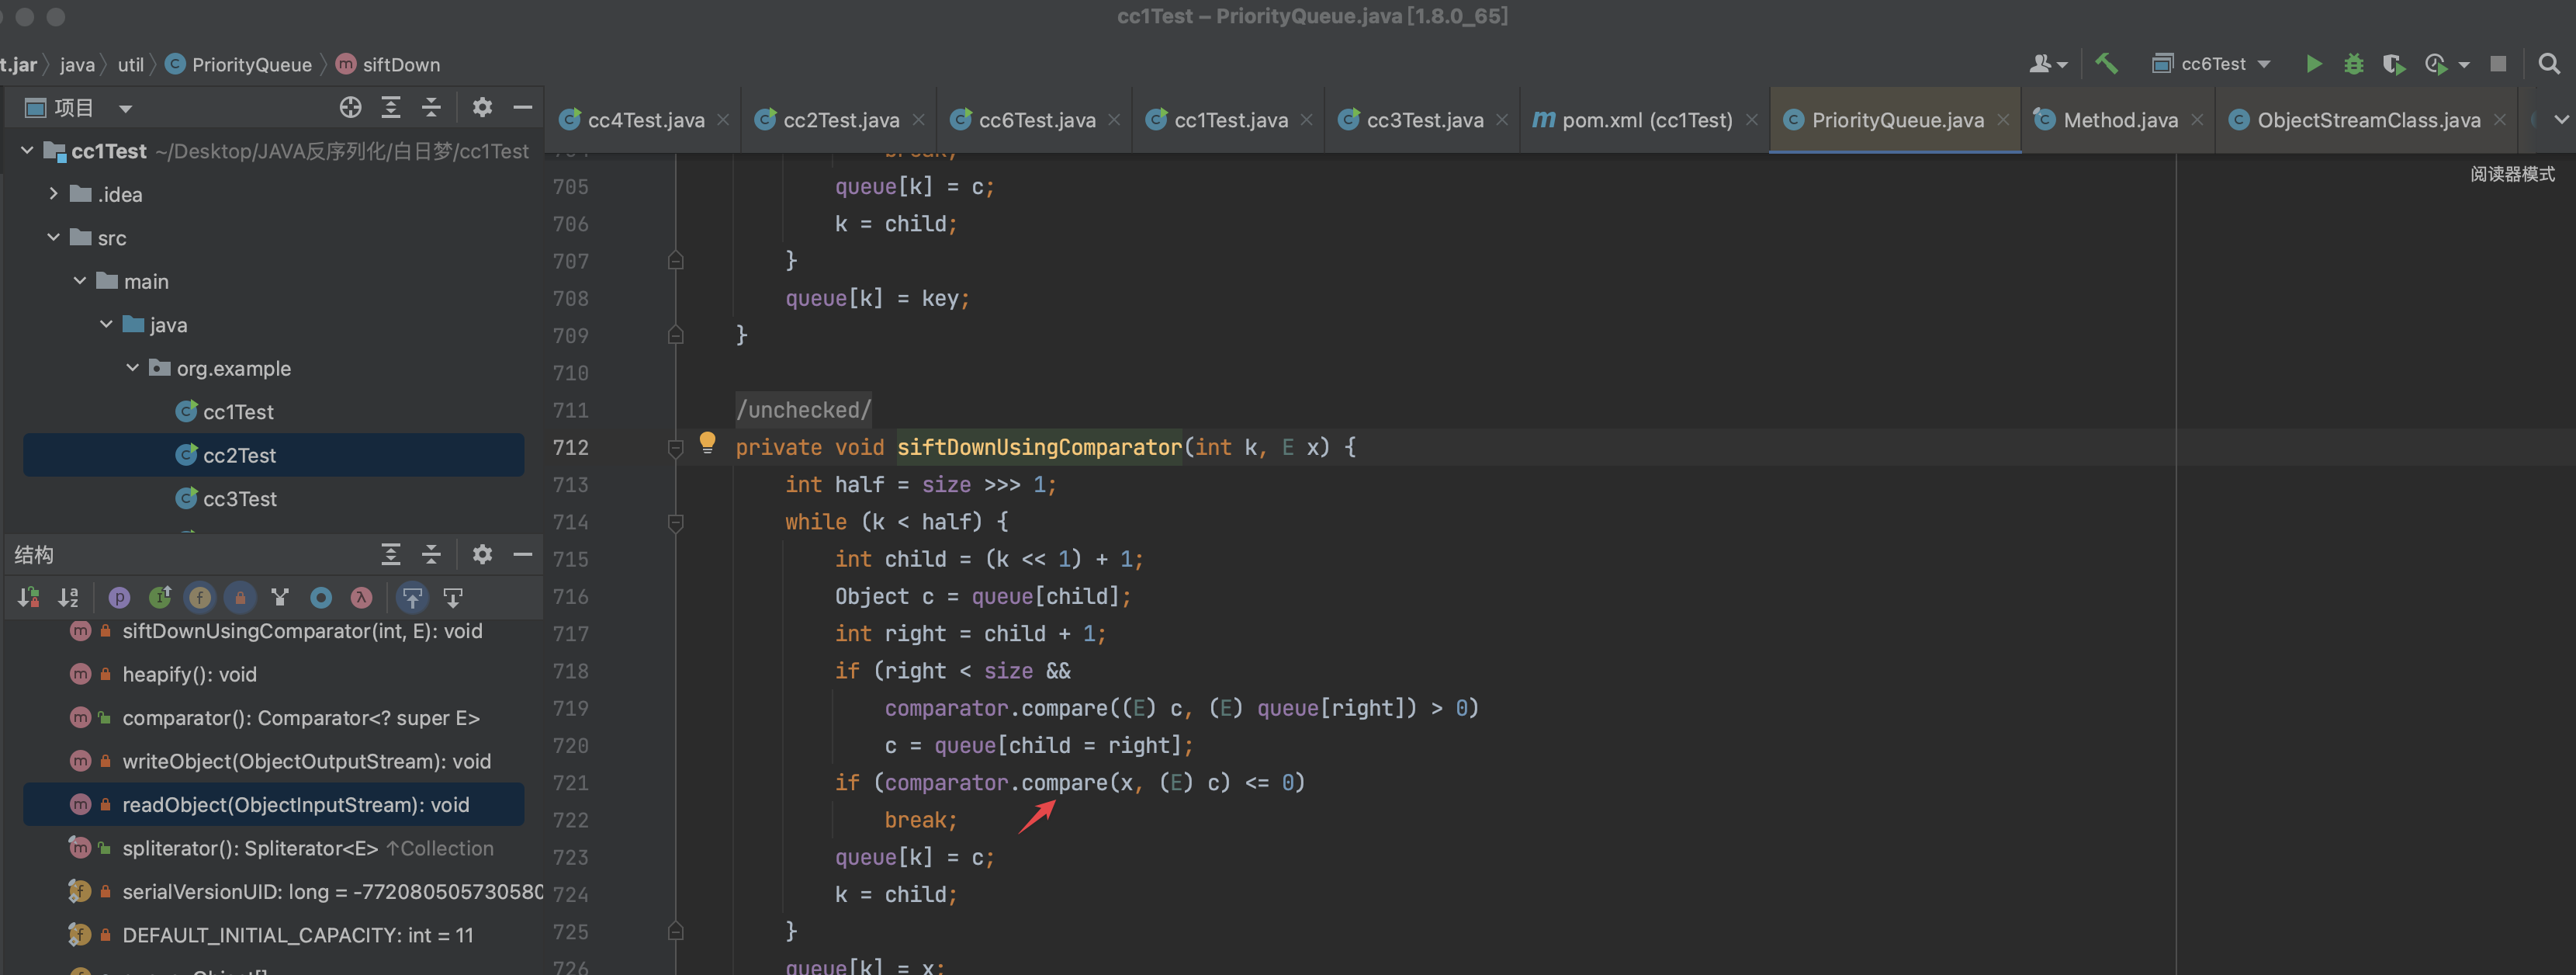The width and height of the screenshot is (2576, 975).
Task: Click the util breadcrumb
Action: 131,64
